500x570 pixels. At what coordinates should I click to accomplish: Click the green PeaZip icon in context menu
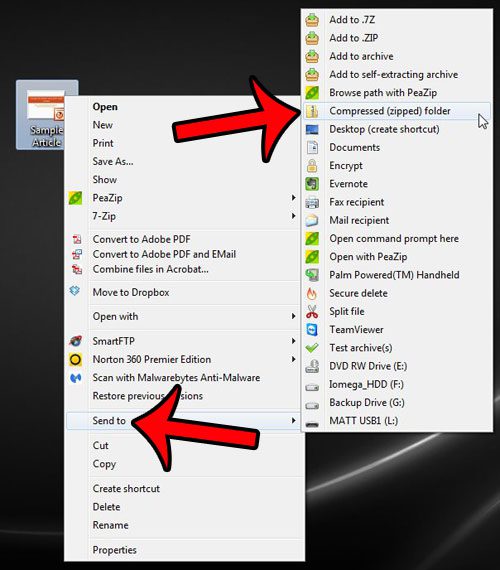click(x=75, y=198)
